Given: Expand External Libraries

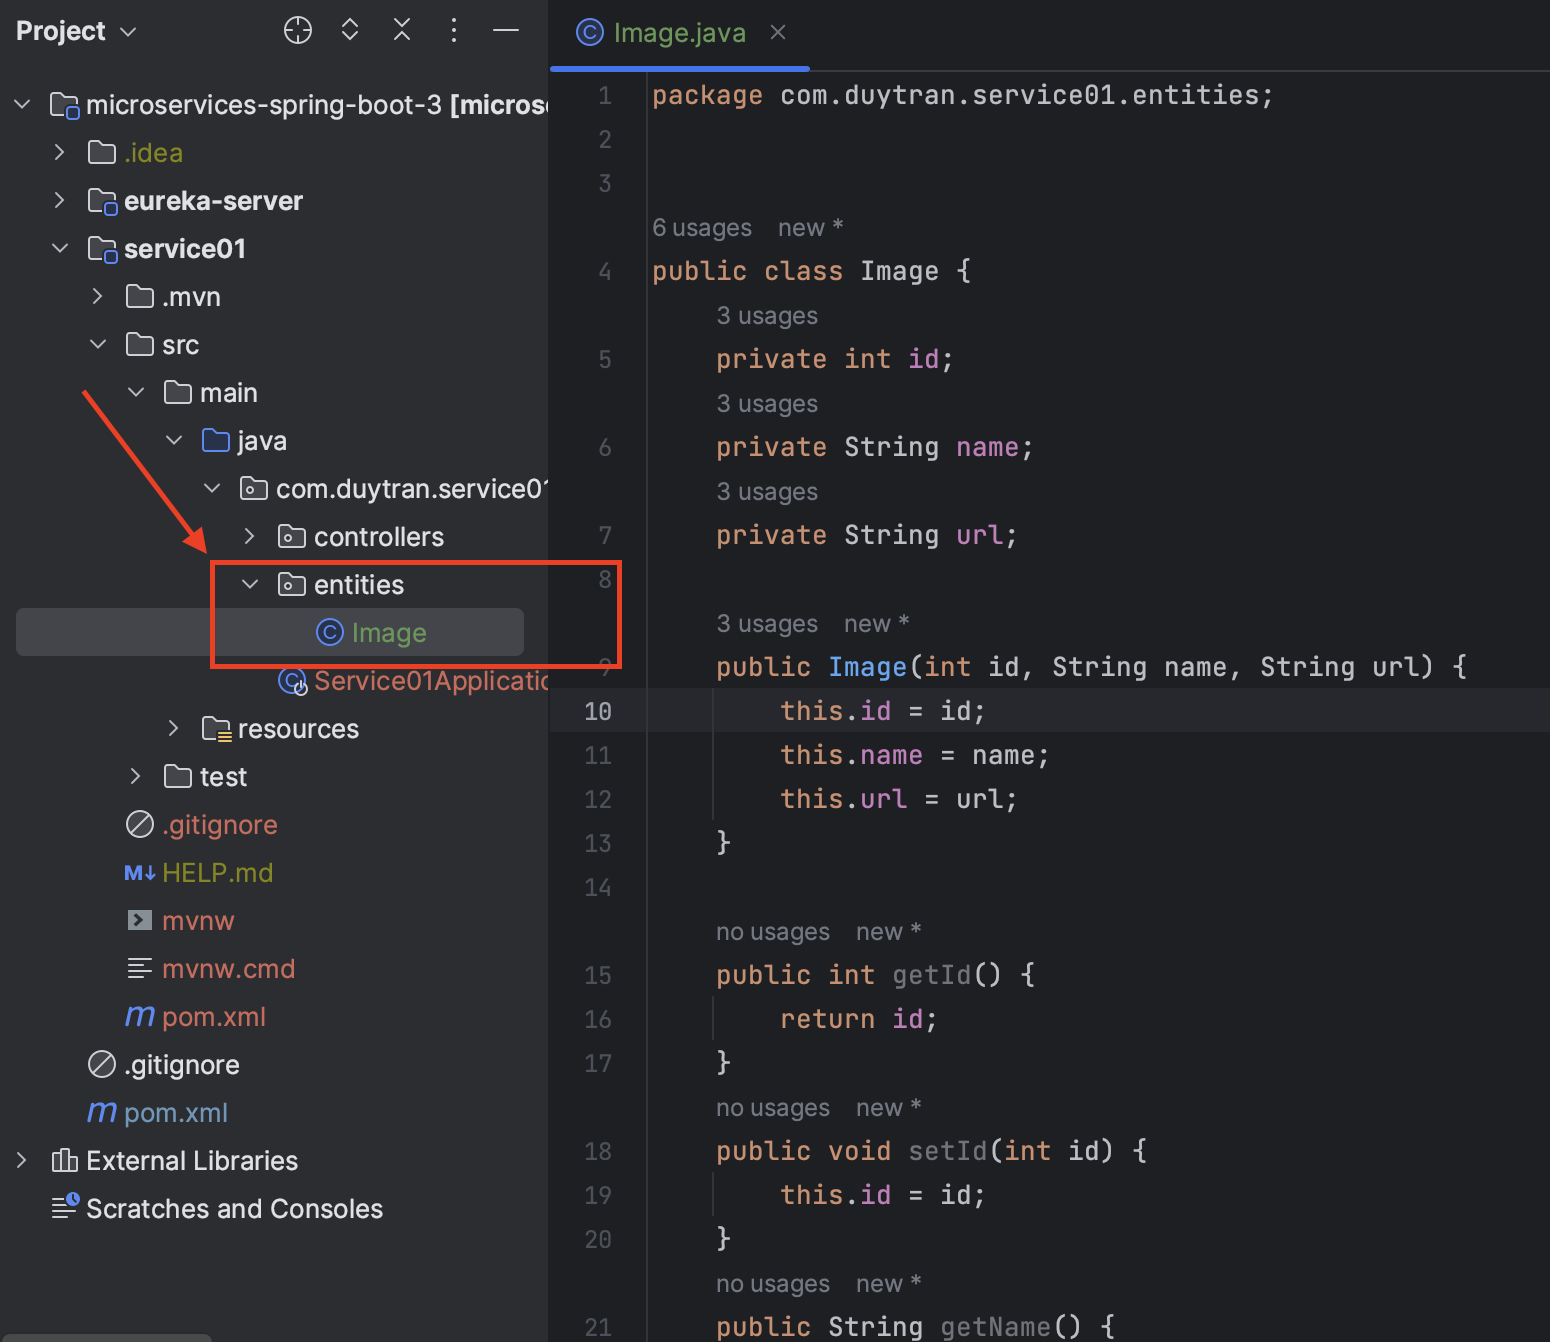Looking at the screenshot, I should pyautogui.click(x=22, y=1160).
